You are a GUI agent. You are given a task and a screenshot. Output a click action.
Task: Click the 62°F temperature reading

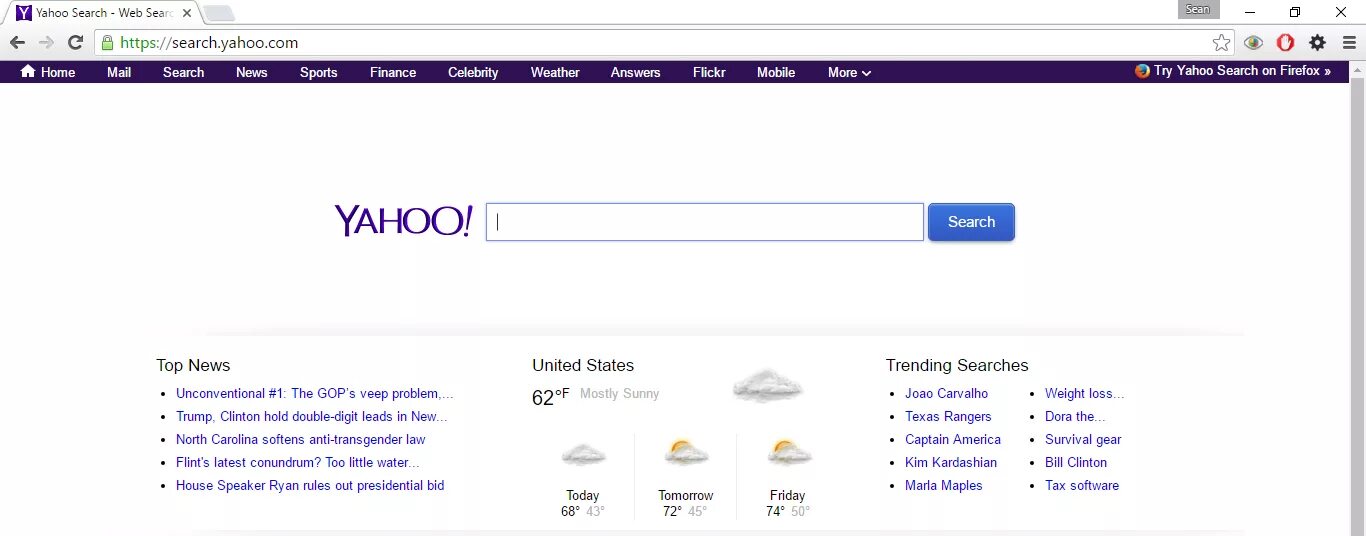[x=551, y=396]
